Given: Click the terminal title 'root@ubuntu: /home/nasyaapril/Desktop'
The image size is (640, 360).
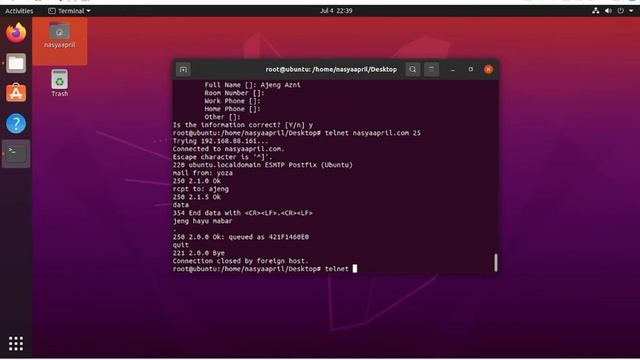Looking at the screenshot, I should pyautogui.click(x=331, y=69).
